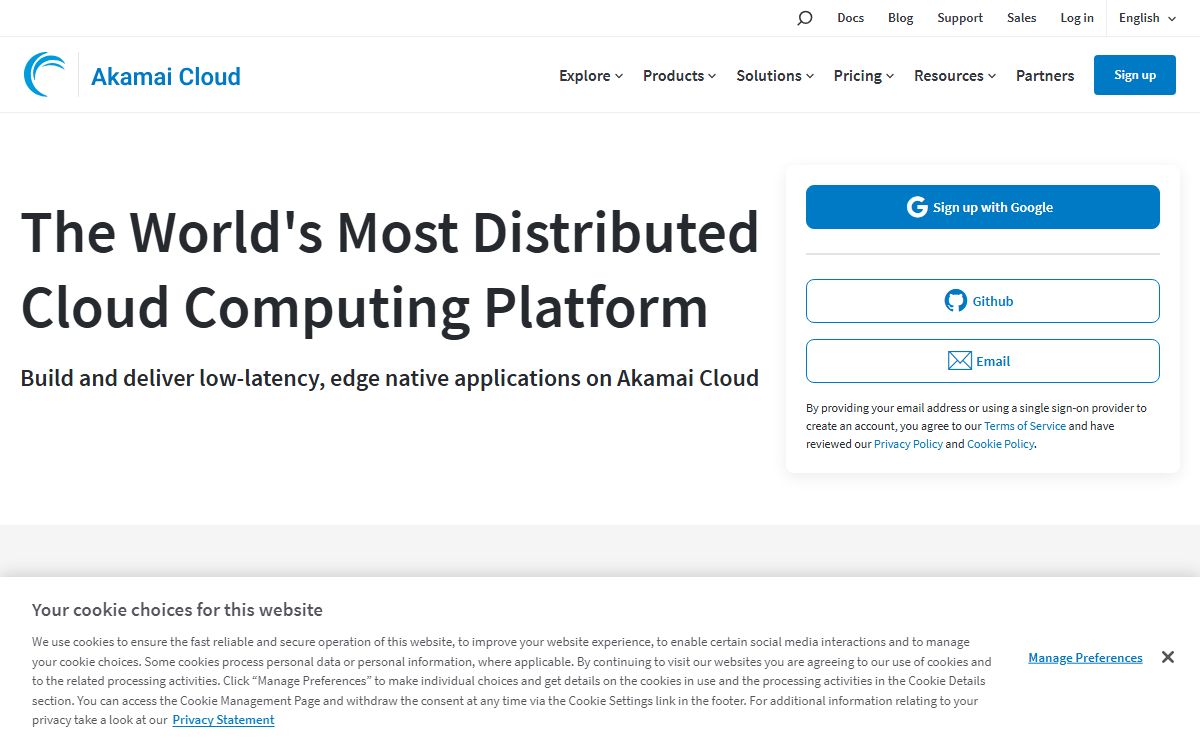Image resolution: width=1200 pixels, height=740 pixels.
Task: Close the cookie banner with X
Action: [1167, 657]
